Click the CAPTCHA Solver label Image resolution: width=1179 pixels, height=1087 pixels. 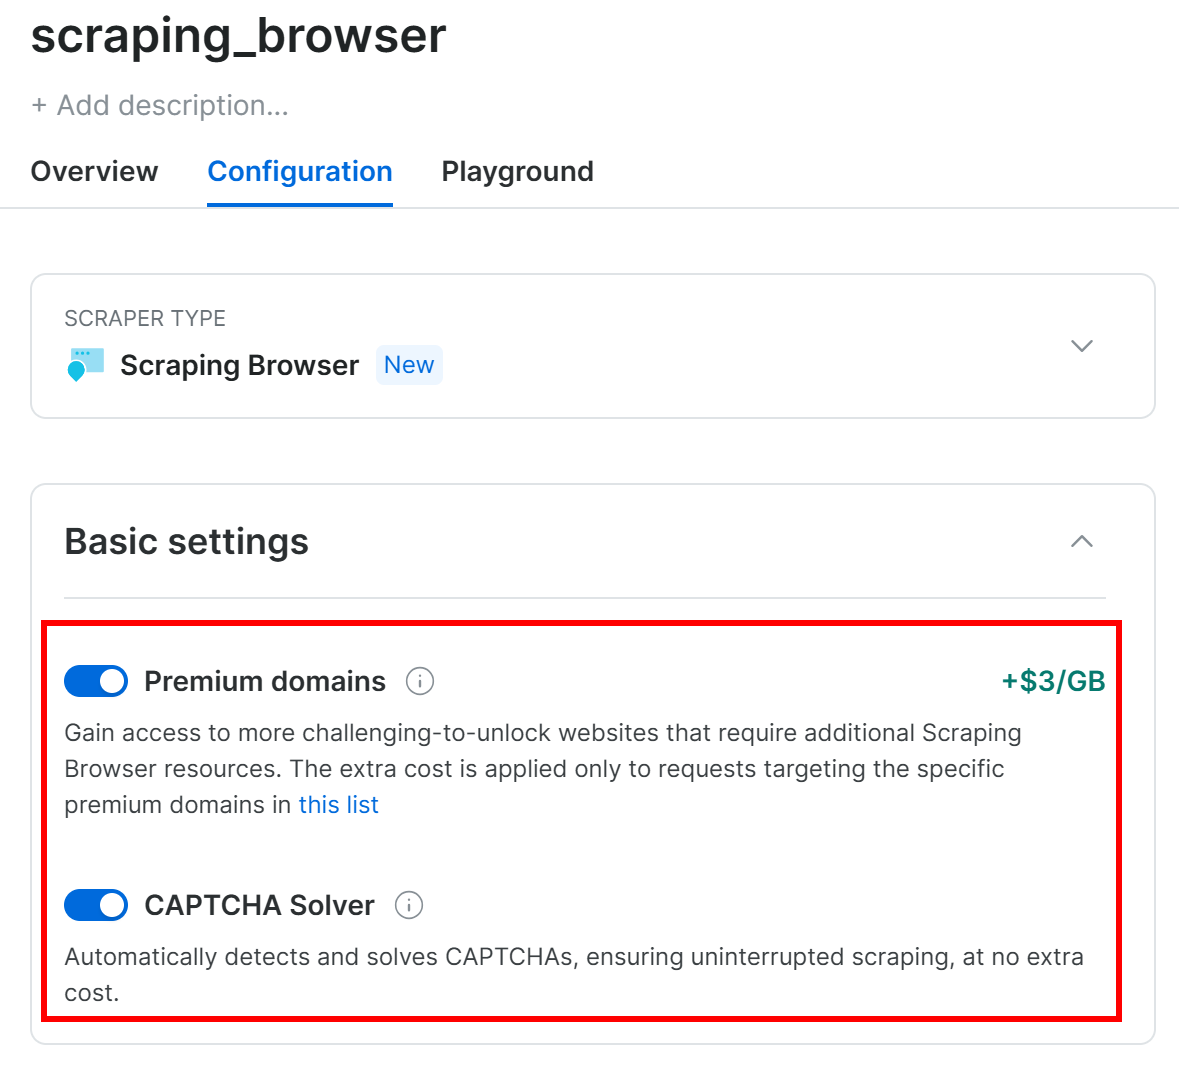[259, 905]
